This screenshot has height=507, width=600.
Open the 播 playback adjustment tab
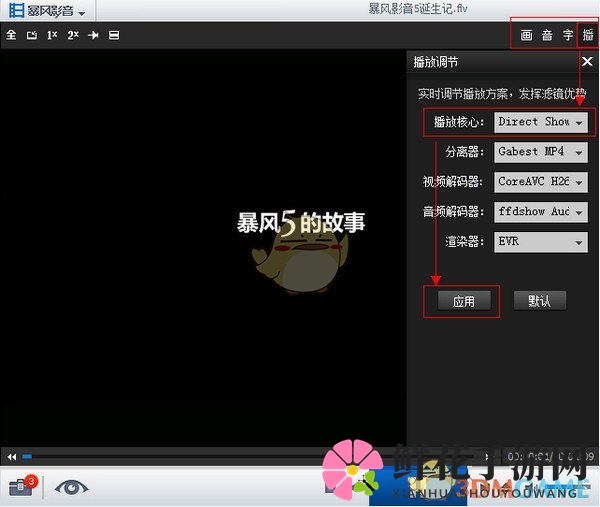588,35
